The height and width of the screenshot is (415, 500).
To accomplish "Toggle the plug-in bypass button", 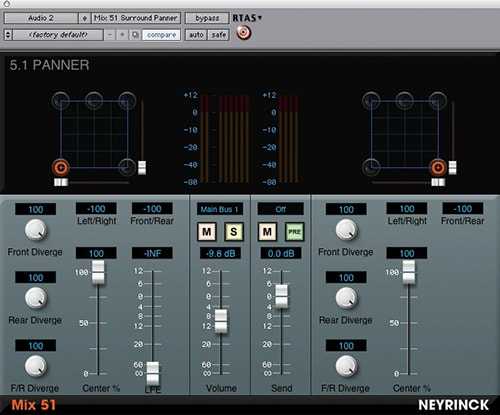I will click(x=207, y=18).
